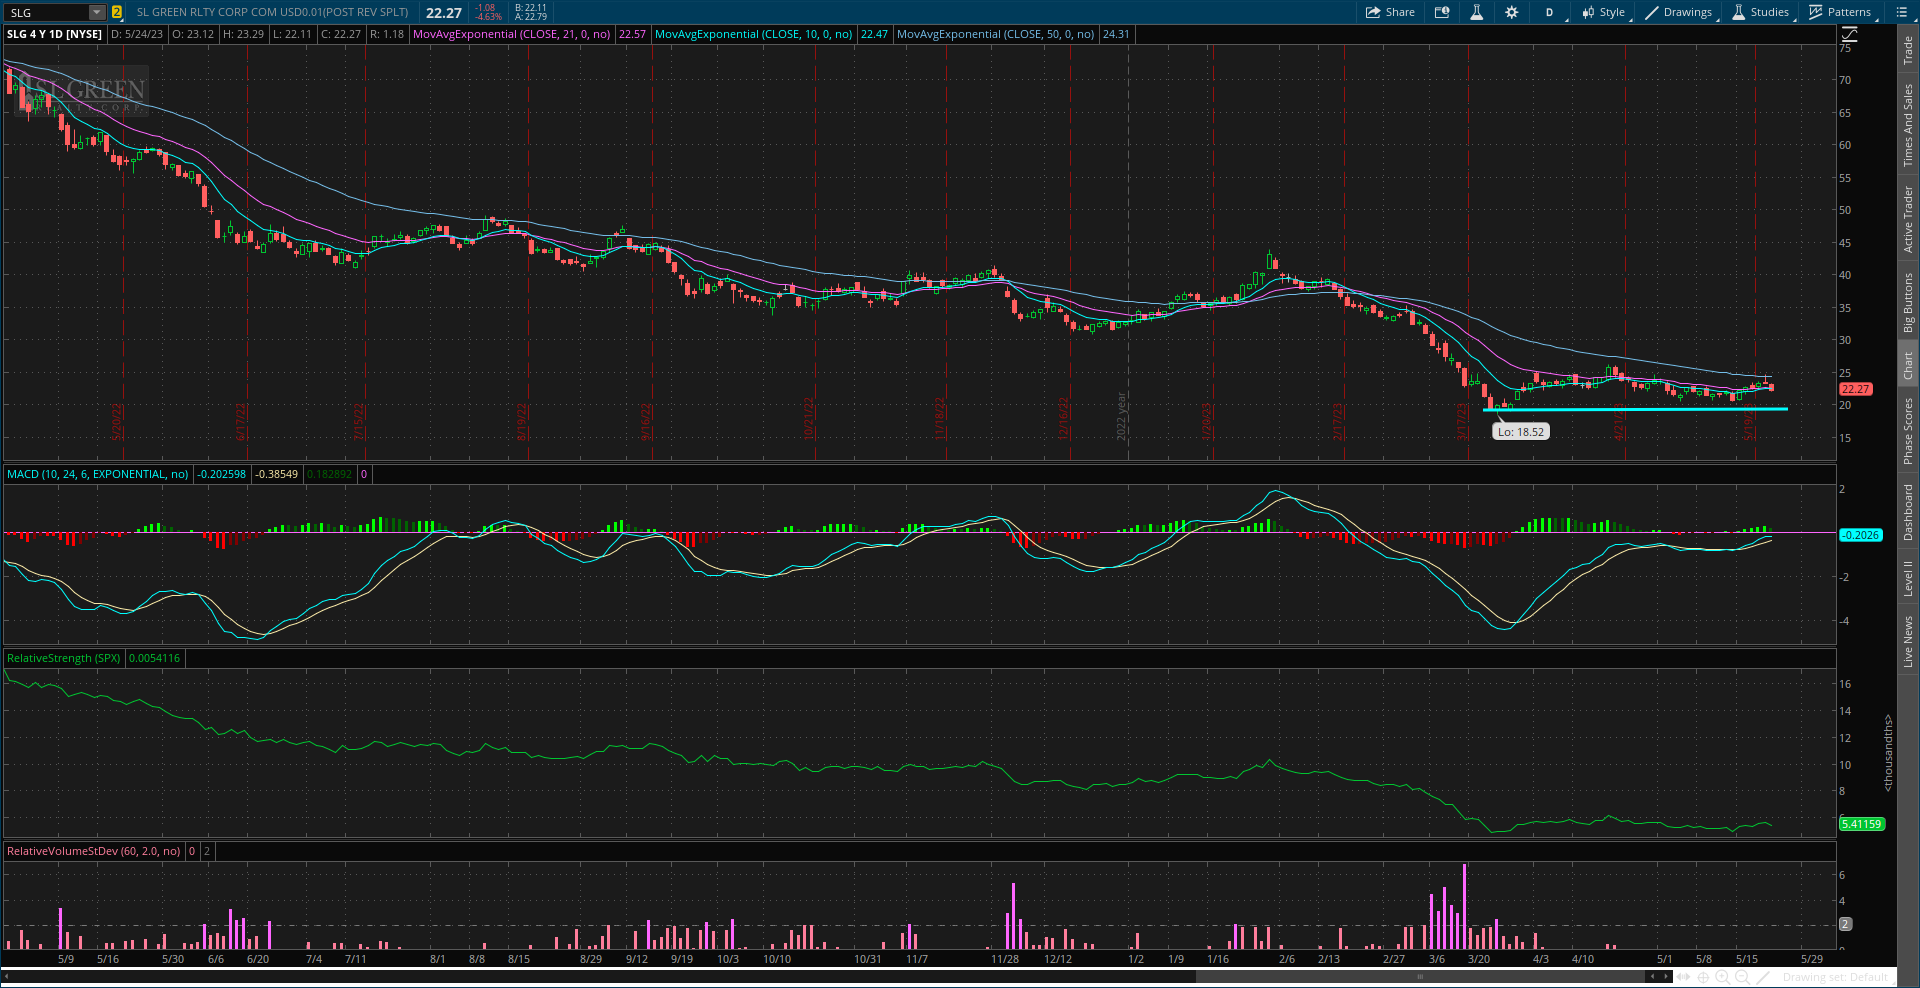Screen dimensions: 1920x988
Task: Click the MovAvgExponential (CLOSE, 10, 0, no) study label
Action: [x=754, y=34]
